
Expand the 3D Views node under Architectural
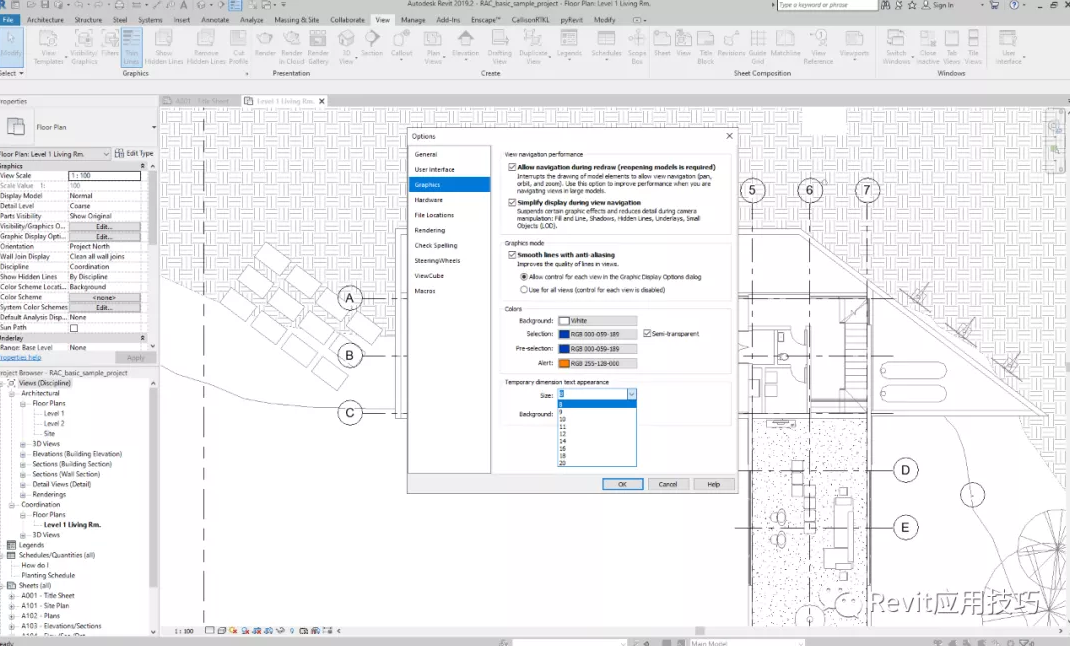23,444
